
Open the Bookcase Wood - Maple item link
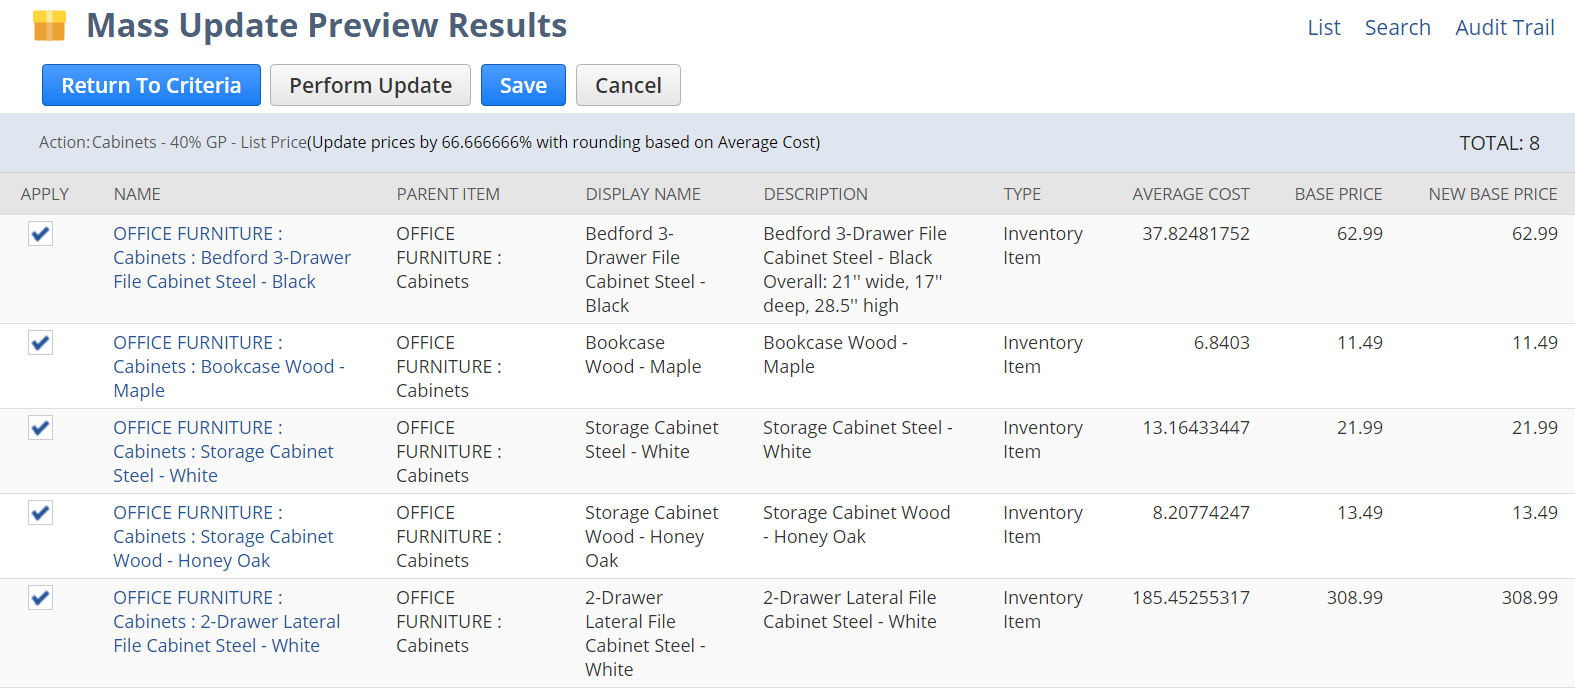[229, 367]
